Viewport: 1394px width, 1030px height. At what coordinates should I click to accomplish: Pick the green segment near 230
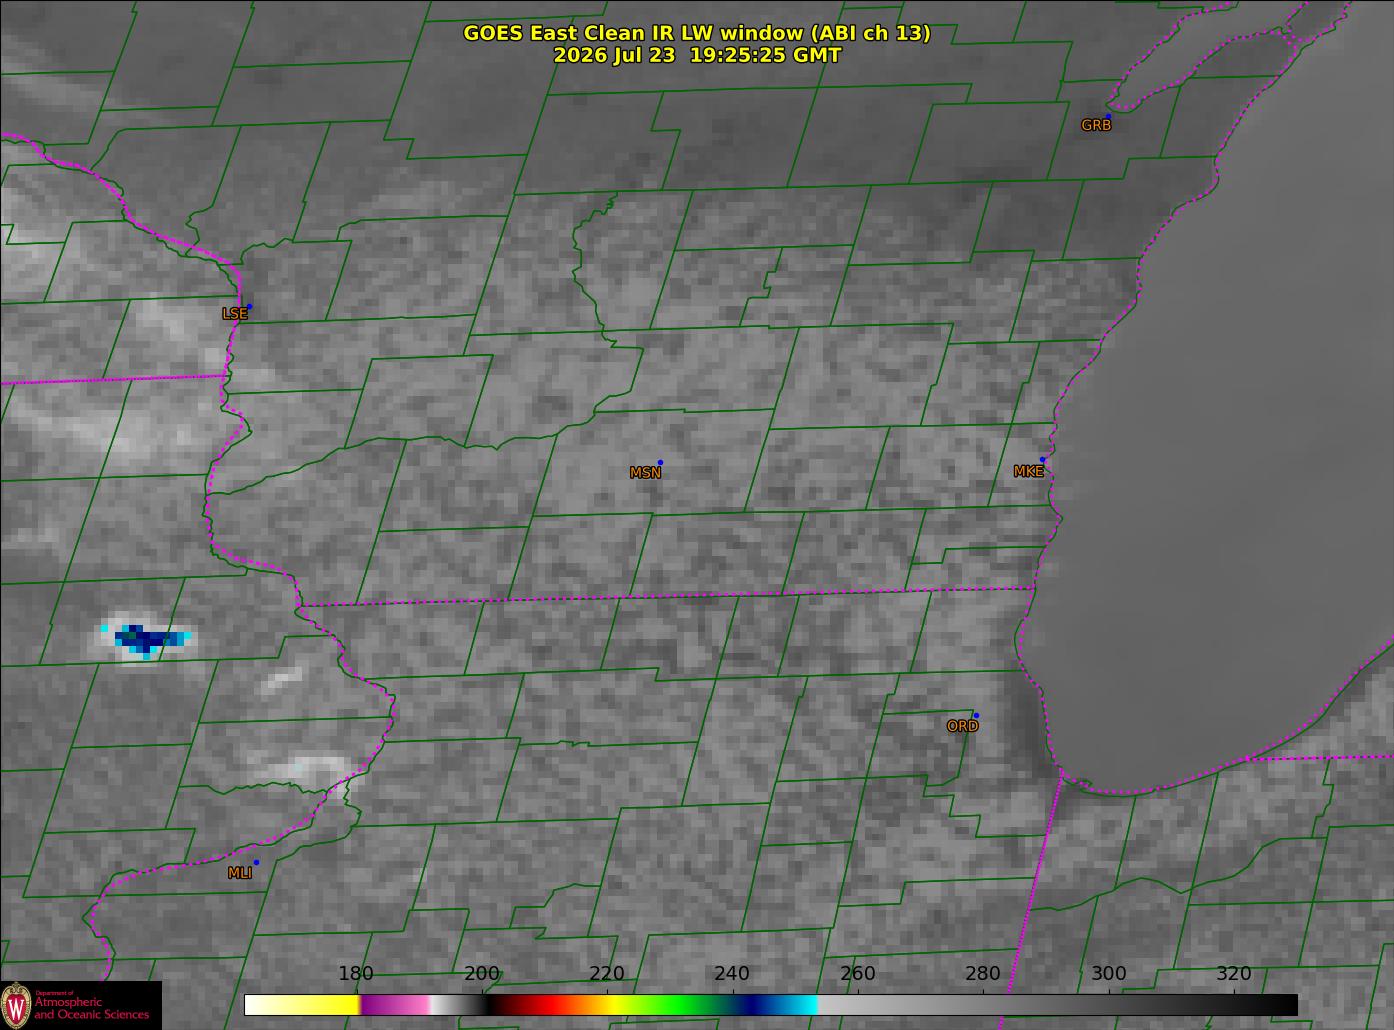coord(670,1005)
